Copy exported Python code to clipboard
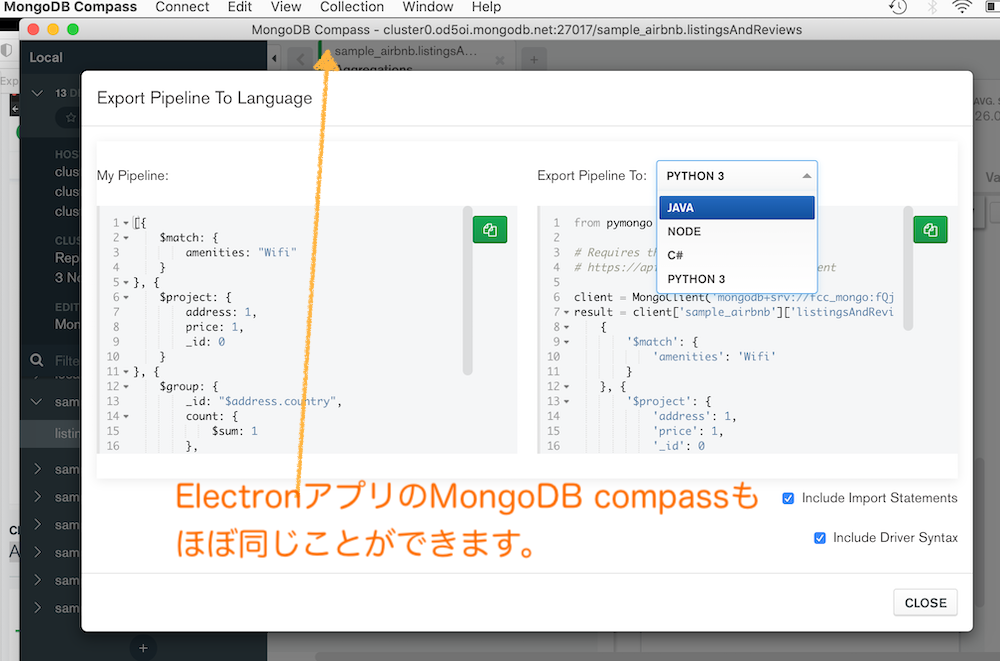This screenshot has width=1000, height=661. [x=930, y=230]
